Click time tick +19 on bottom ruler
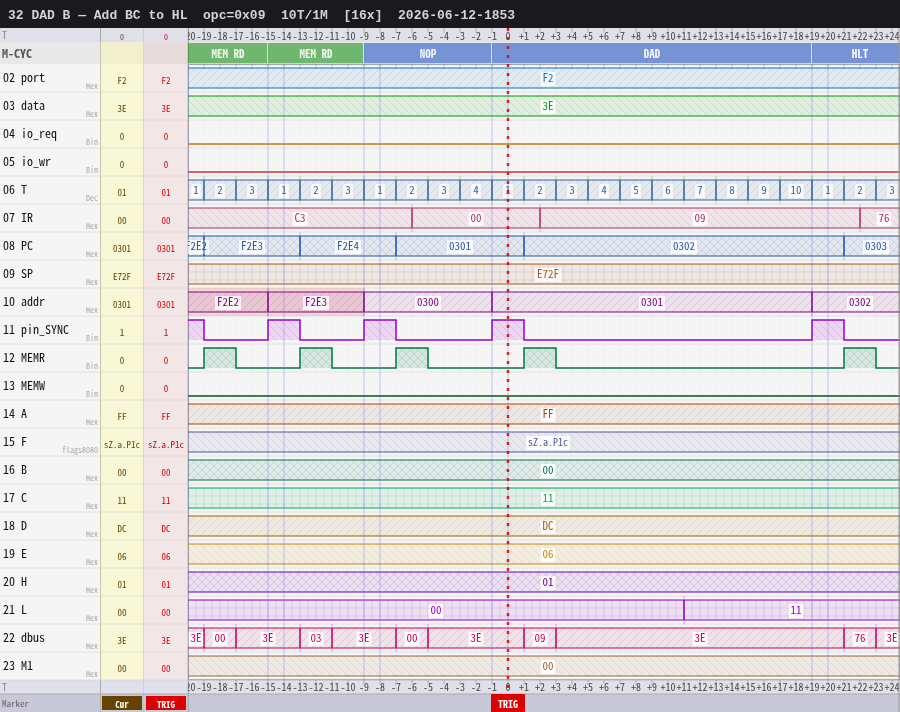Viewport: 900px width, 712px height. 812,687
